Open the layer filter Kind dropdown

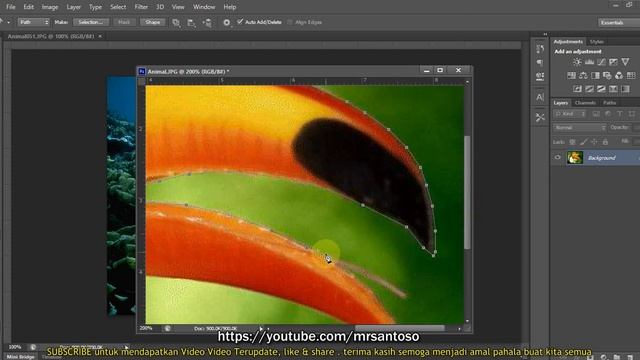[570, 114]
